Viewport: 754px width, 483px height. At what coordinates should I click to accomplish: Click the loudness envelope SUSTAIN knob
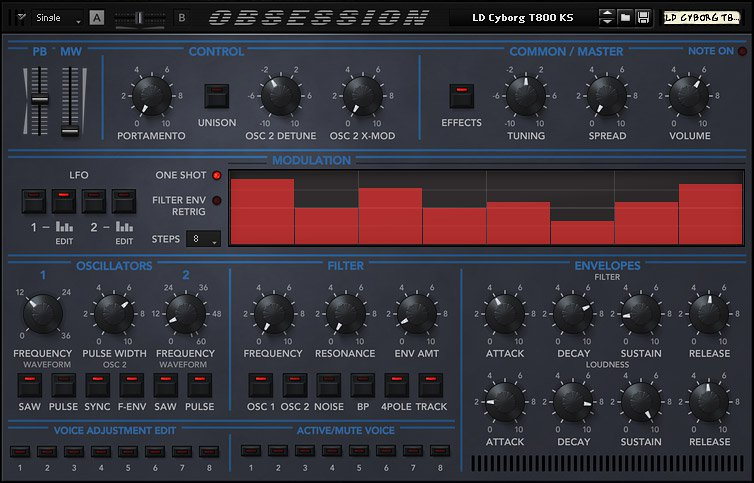pos(641,402)
